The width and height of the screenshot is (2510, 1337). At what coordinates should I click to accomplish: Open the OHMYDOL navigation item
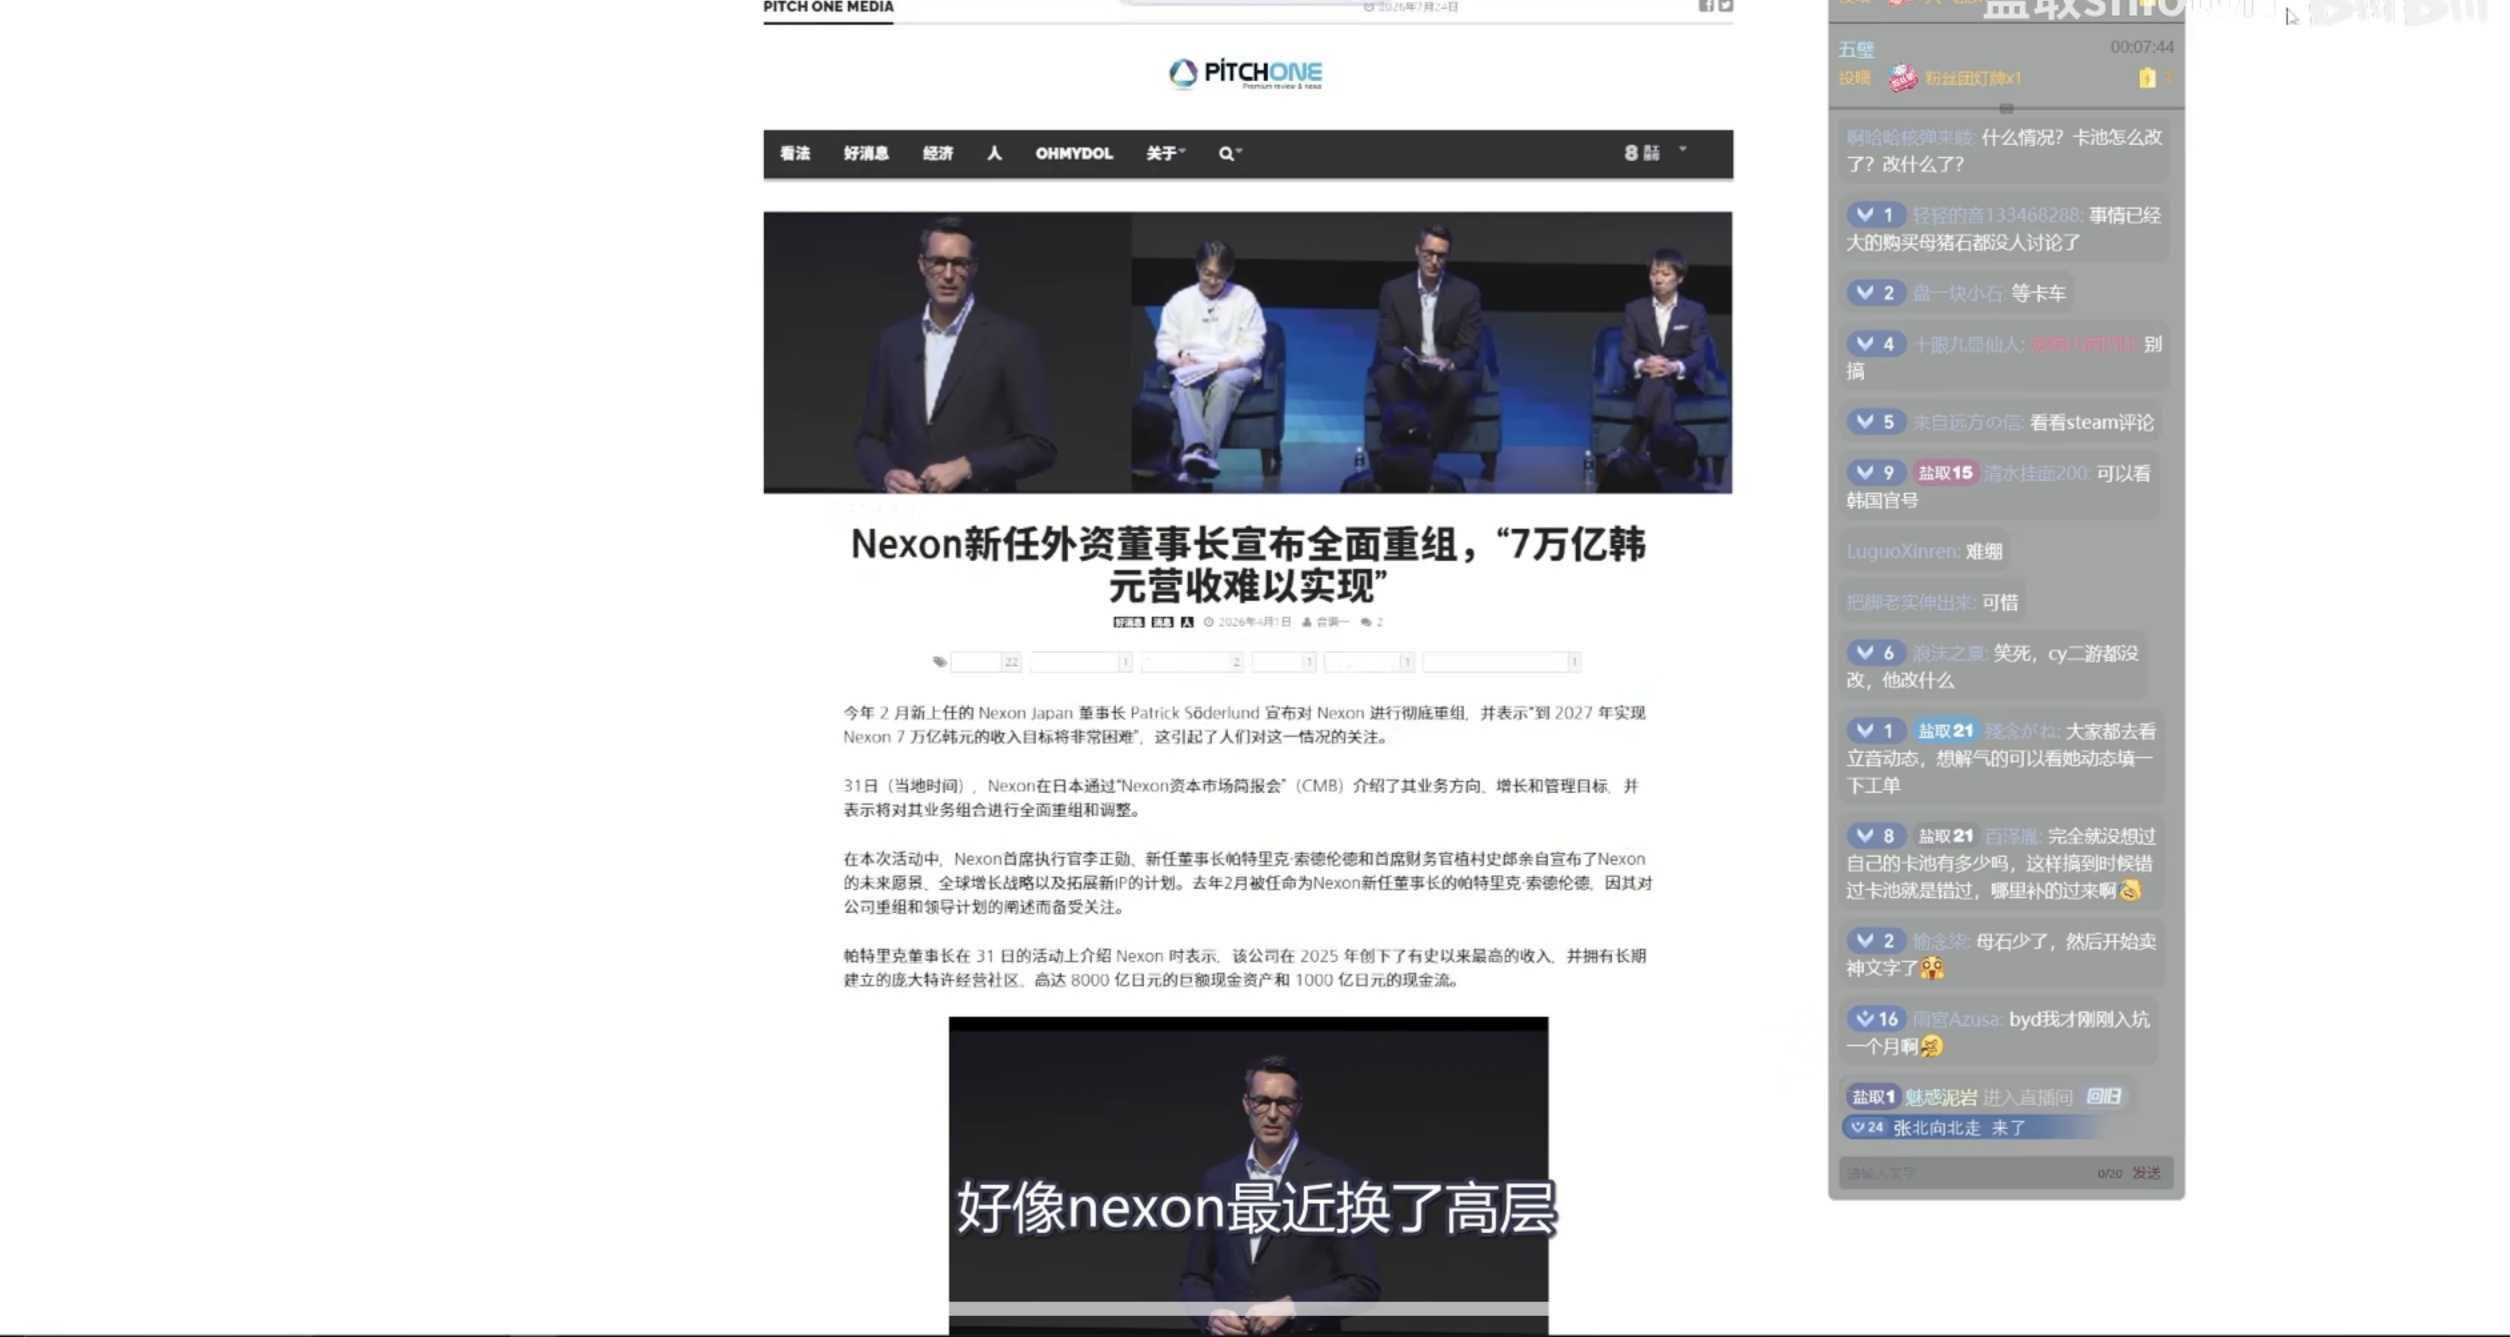pos(1074,153)
